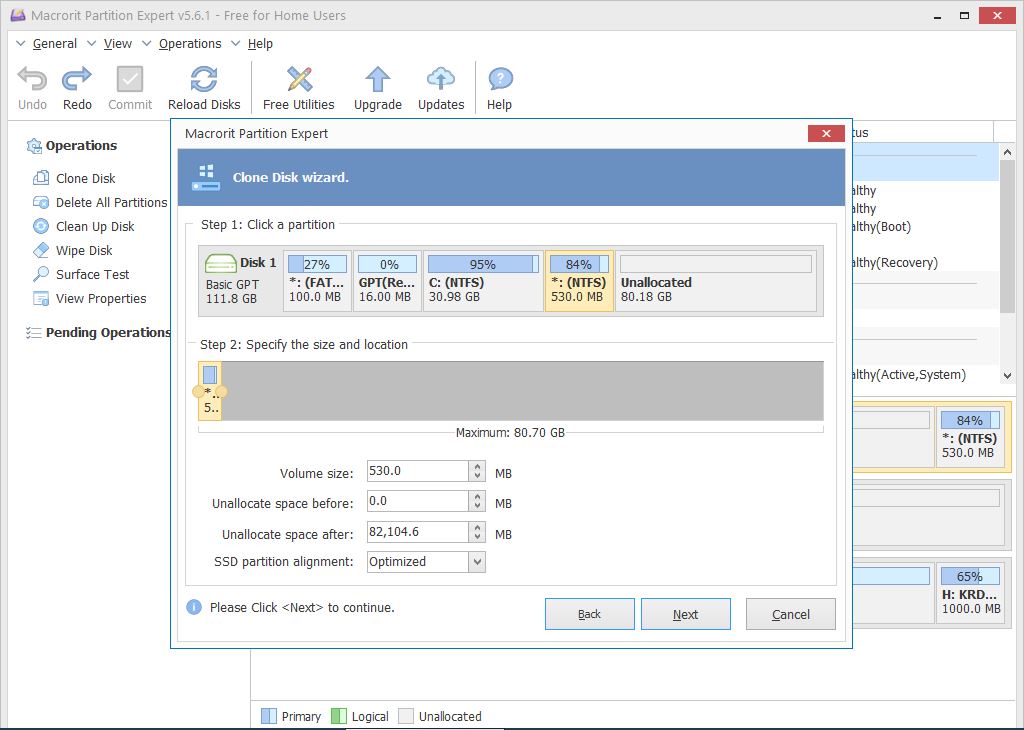Screen dimensions: 1024x730
Task: Select Wipe Disk in the Operations panel
Action: pos(84,250)
